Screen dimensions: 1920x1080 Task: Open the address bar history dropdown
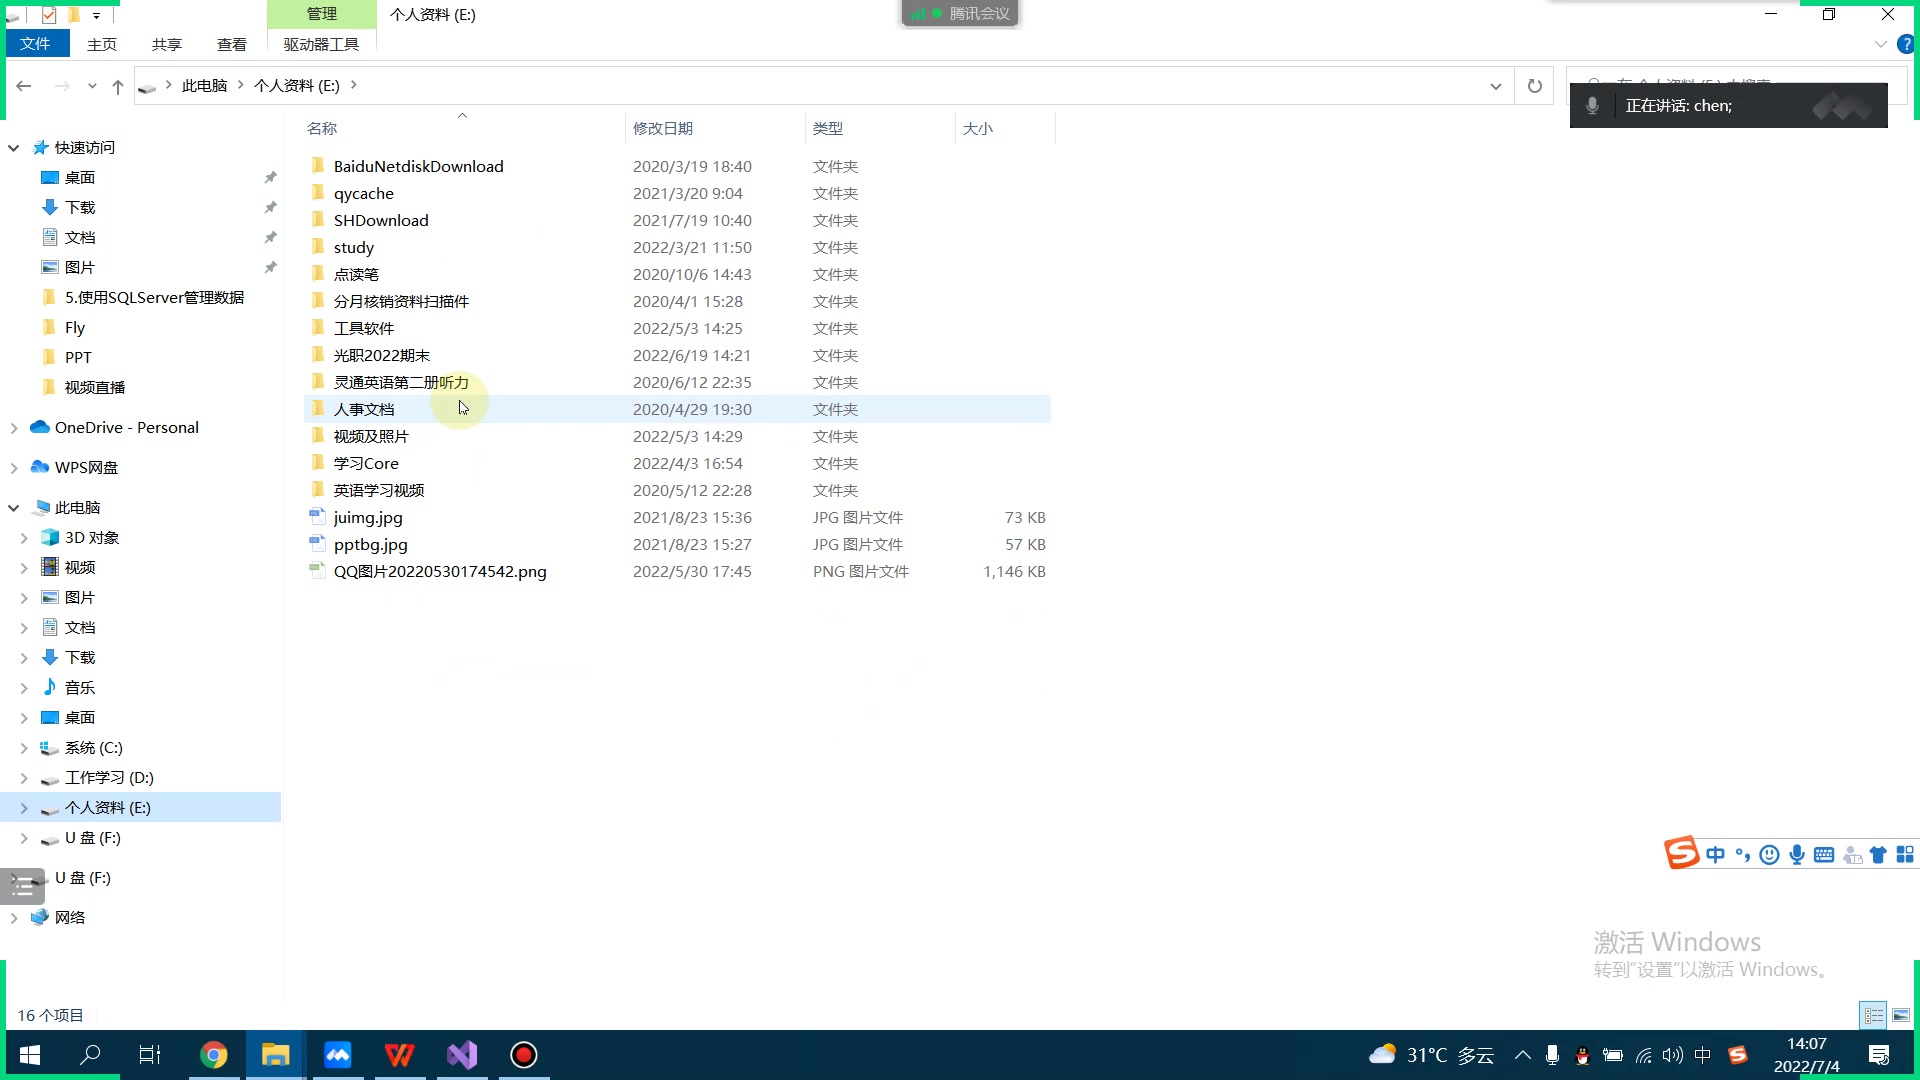click(x=1495, y=87)
